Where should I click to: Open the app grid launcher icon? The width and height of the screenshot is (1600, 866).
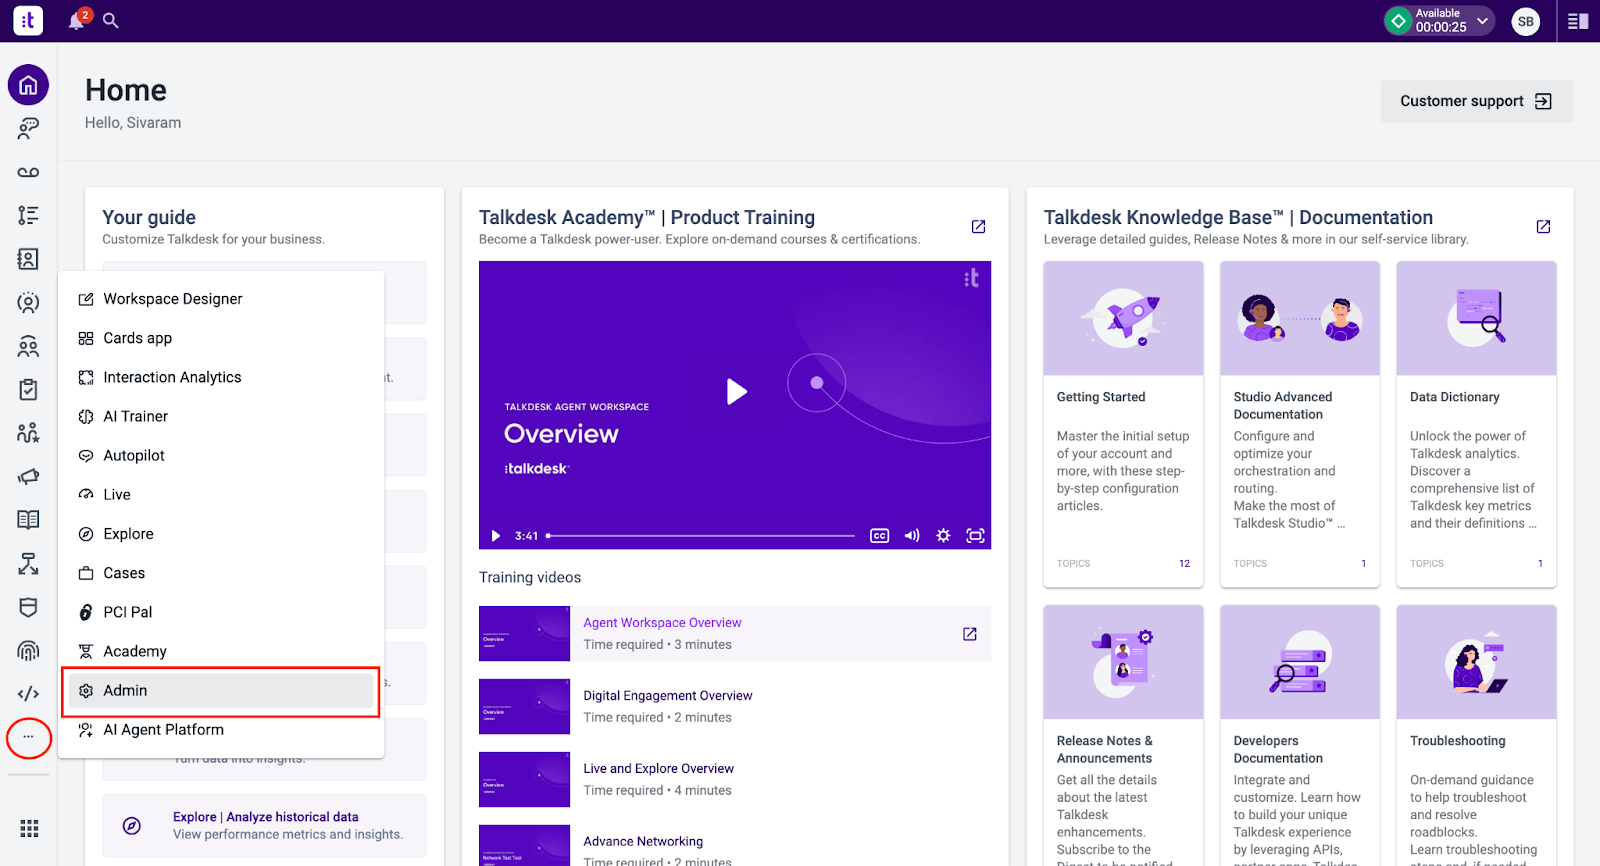click(x=29, y=828)
